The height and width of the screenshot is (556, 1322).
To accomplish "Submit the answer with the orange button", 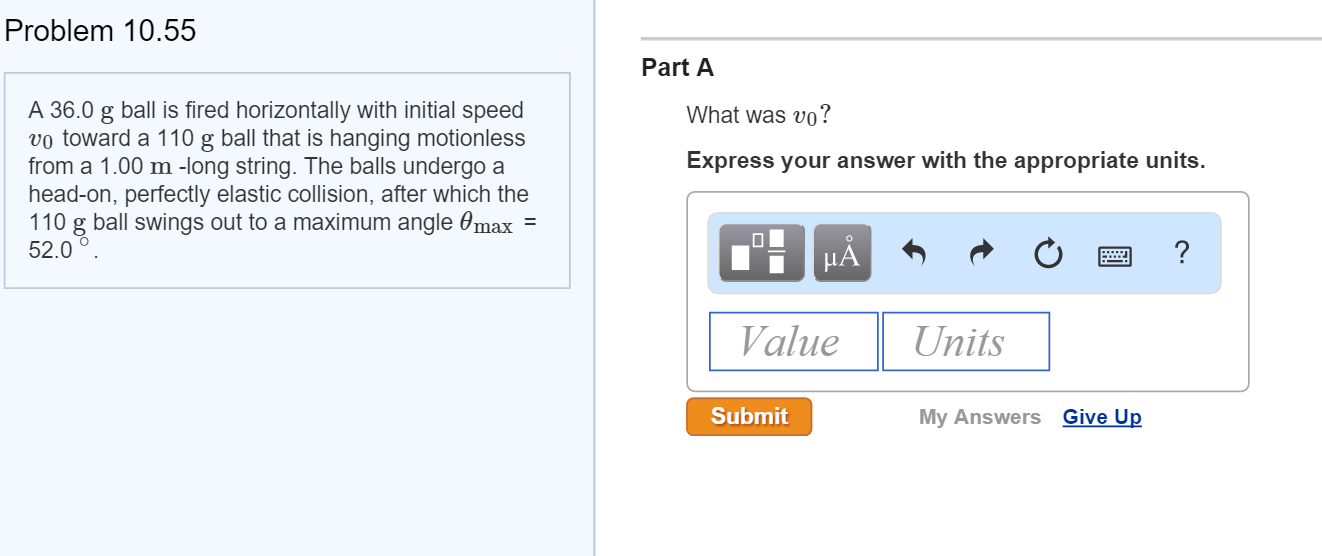I will point(749,416).
